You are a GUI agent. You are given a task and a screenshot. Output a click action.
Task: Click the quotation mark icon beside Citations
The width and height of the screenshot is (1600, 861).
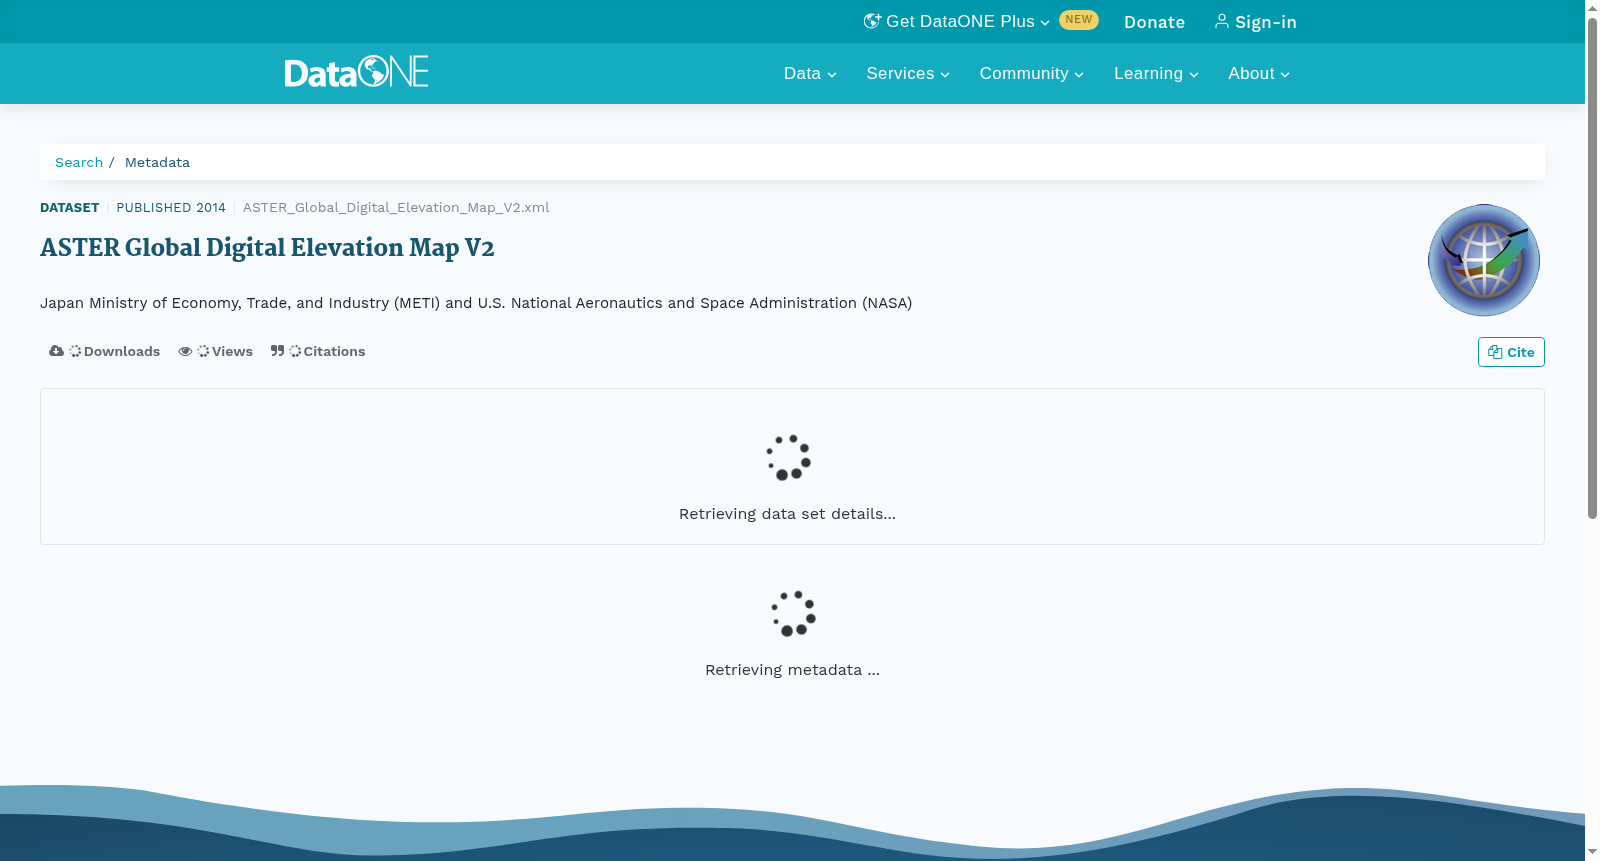pos(277,351)
